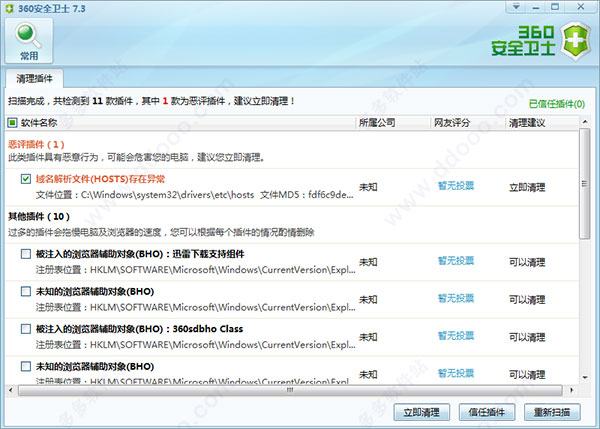The height and width of the screenshot is (429, 600).
Task: Select the 被注入的浏览器辅助对象(BHO):360sdbho Class title
Action: click(x=139, y=329)
